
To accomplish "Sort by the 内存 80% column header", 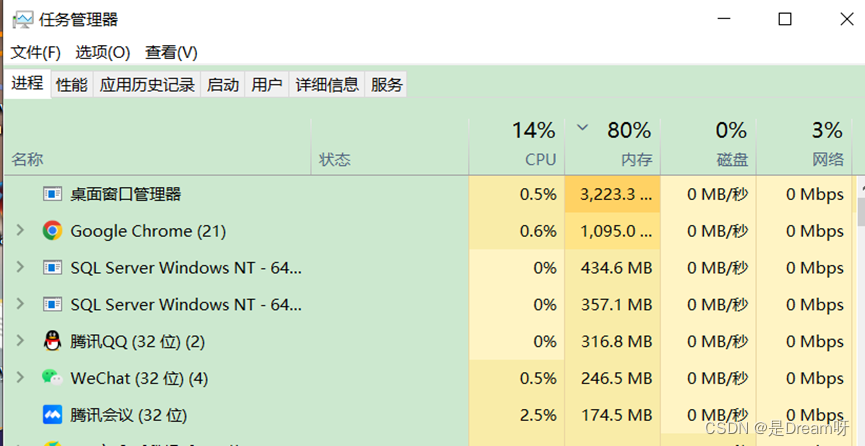I will 612,147.
